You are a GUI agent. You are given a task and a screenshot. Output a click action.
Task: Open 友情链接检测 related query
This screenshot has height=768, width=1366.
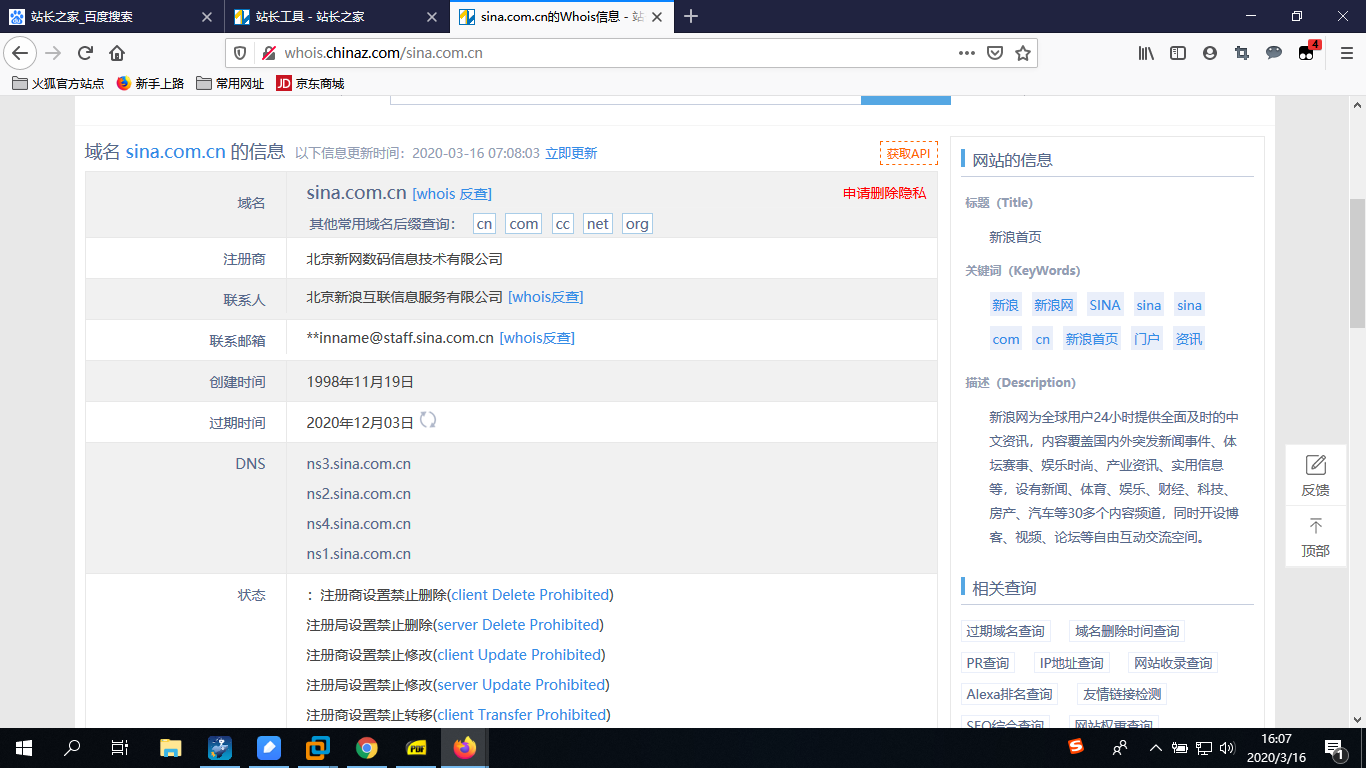pyautogui.click(x=1121, y=694)
